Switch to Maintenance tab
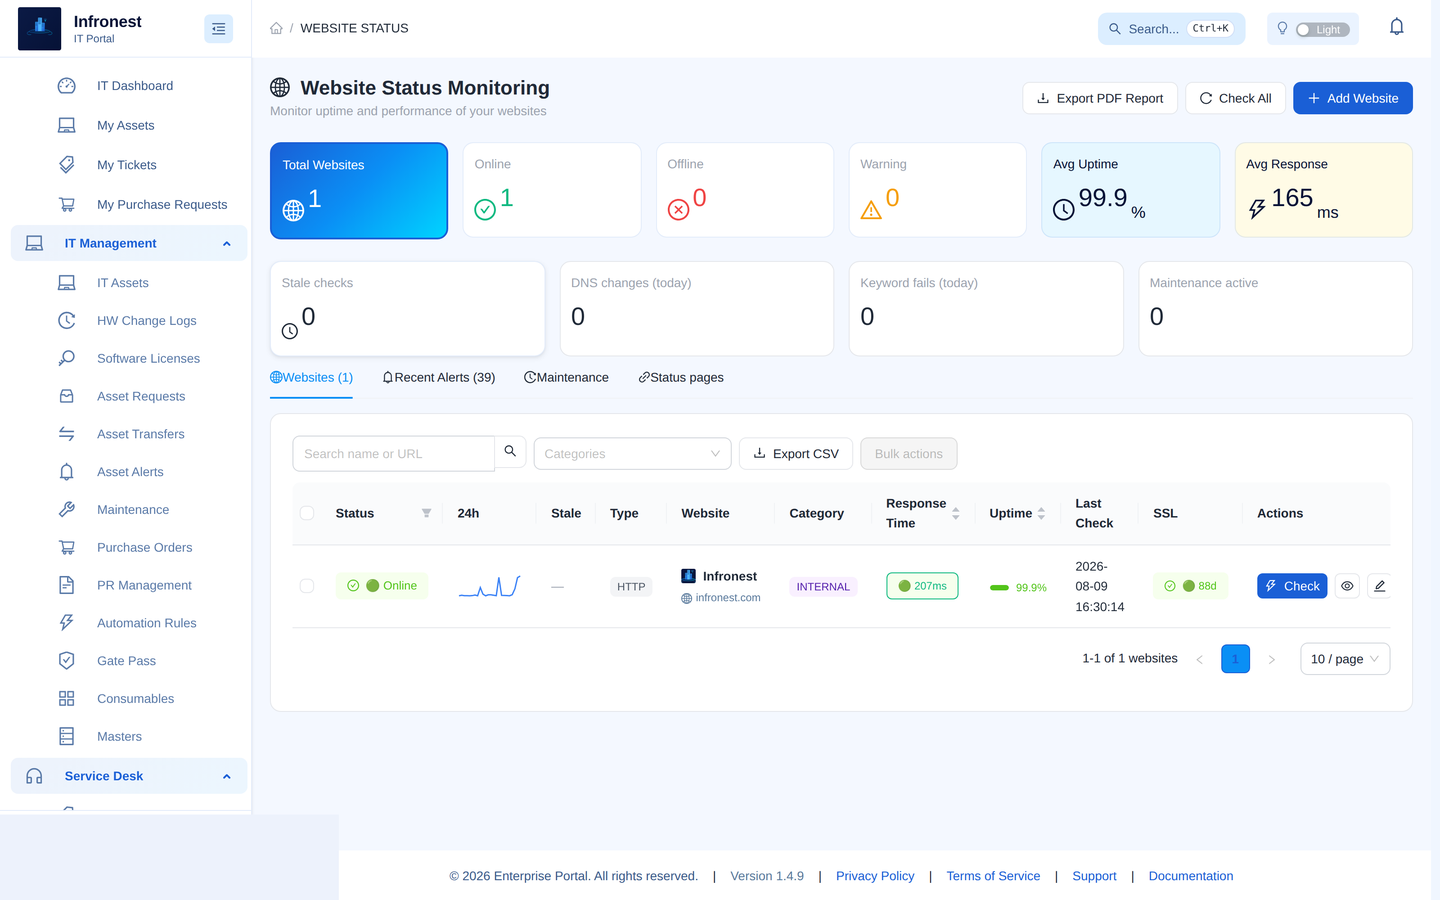The width and height of the screenshot is (1440, 900). pyautogui.click(x=566, y=377)
